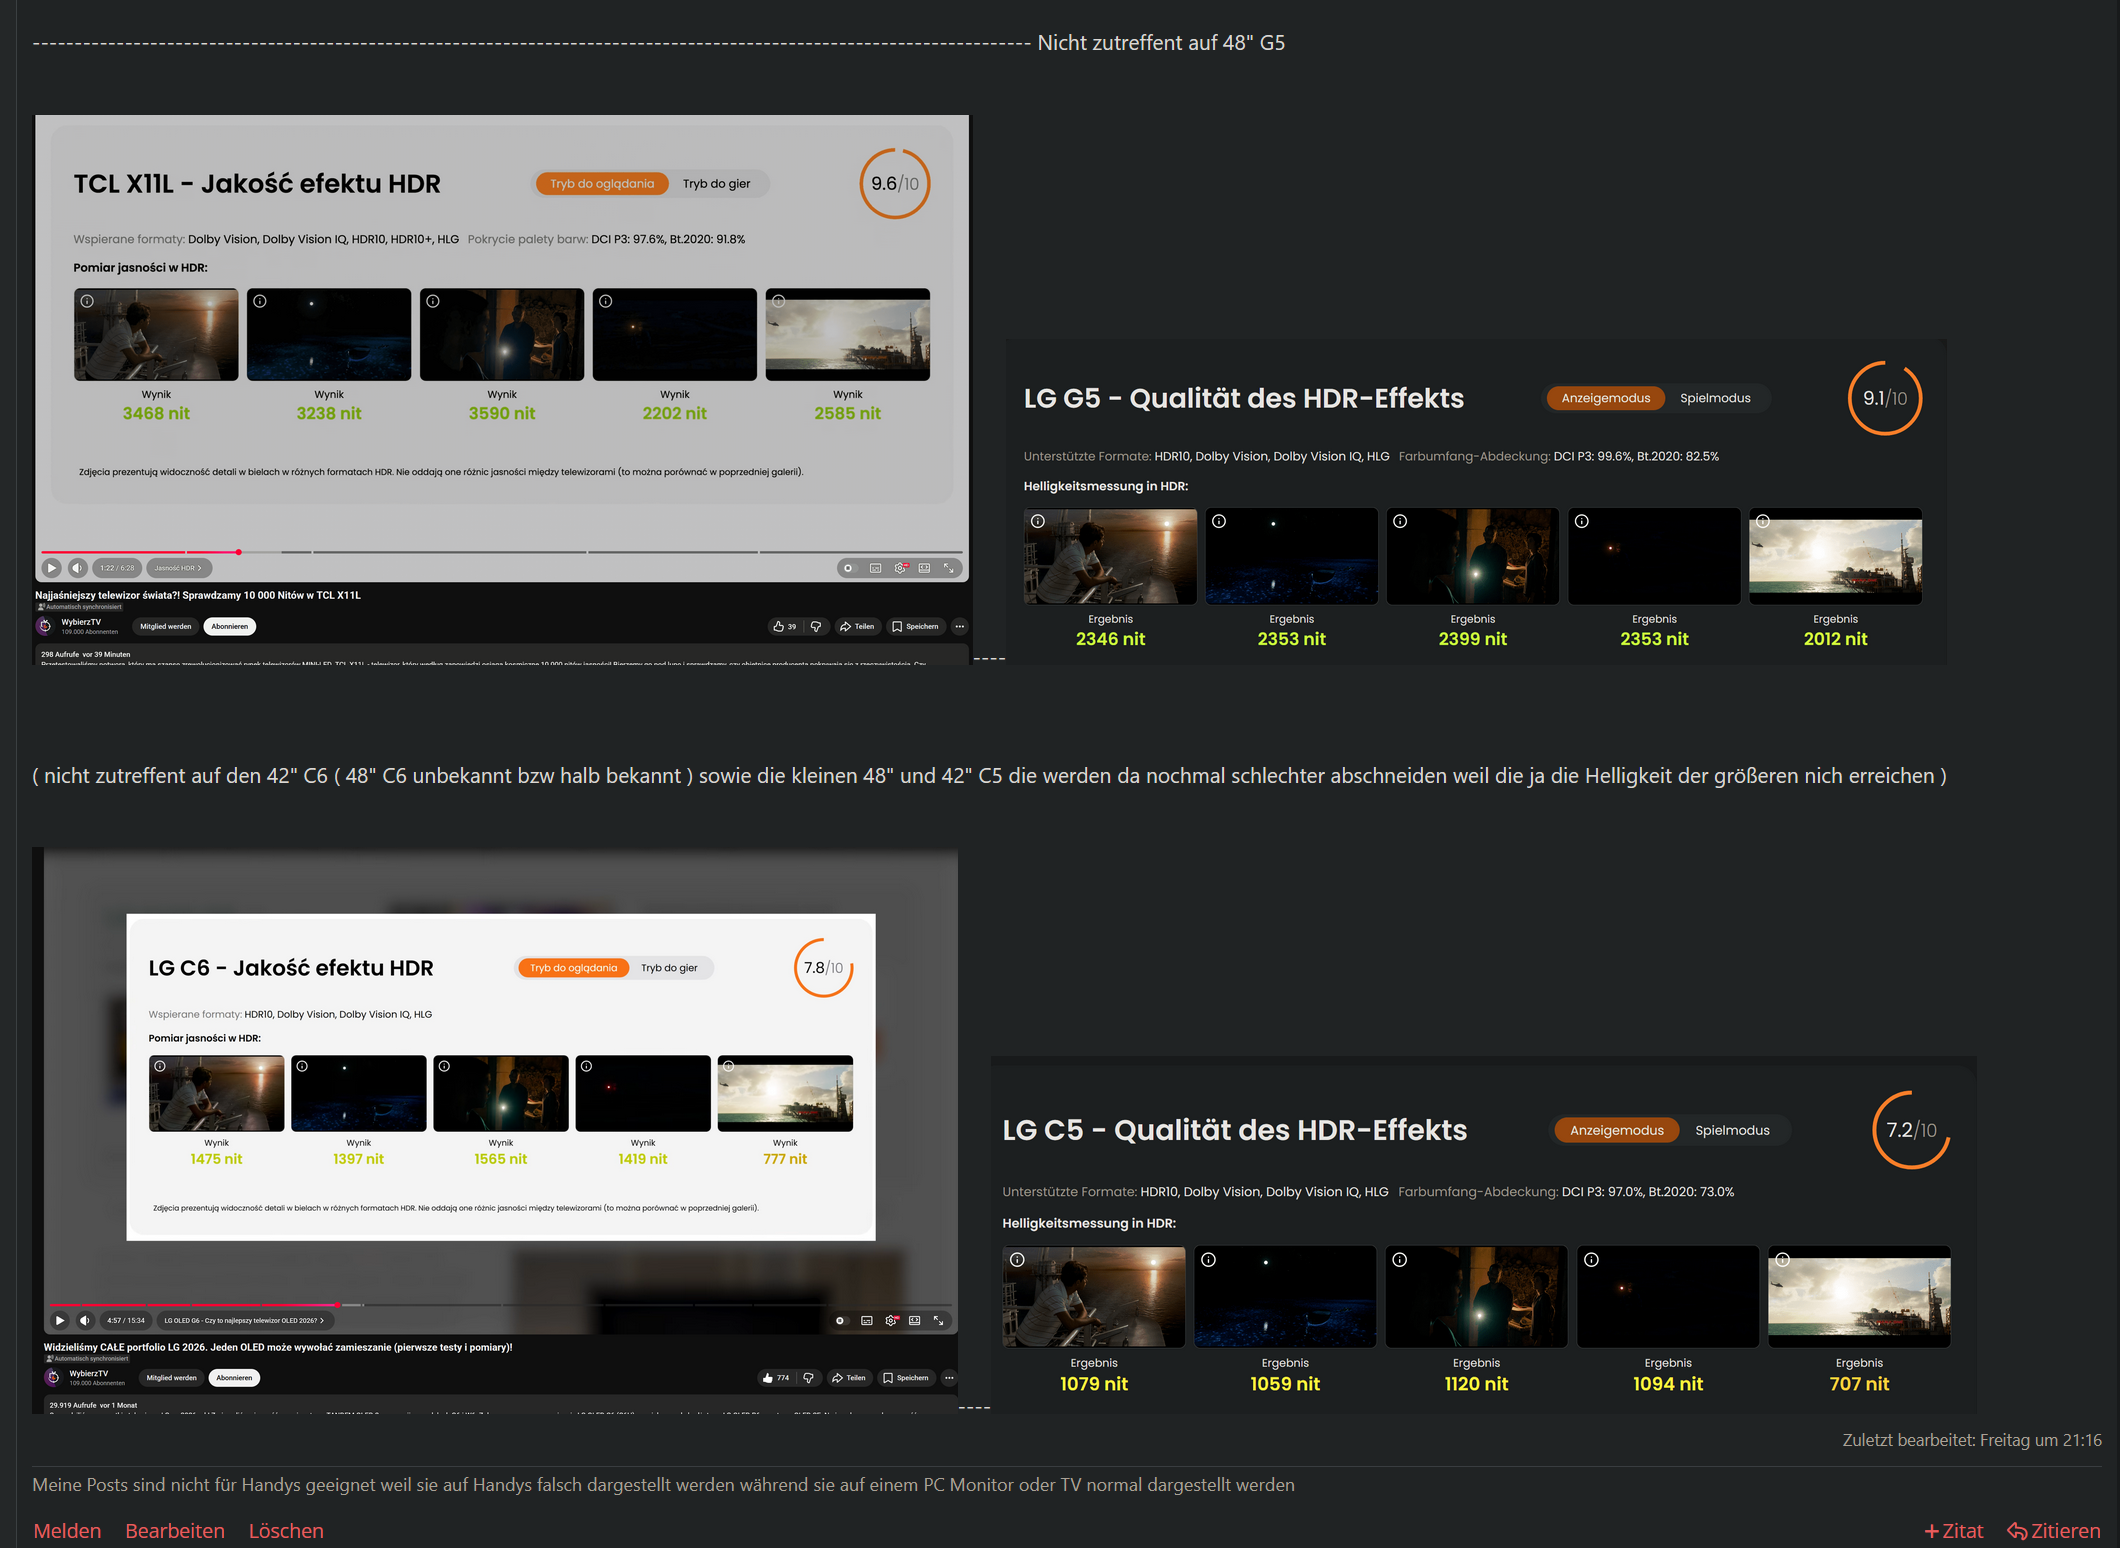Like the TCL X11L video (39 likes)
Viewport: 2120px width, 1548px height.
[784, 627]
